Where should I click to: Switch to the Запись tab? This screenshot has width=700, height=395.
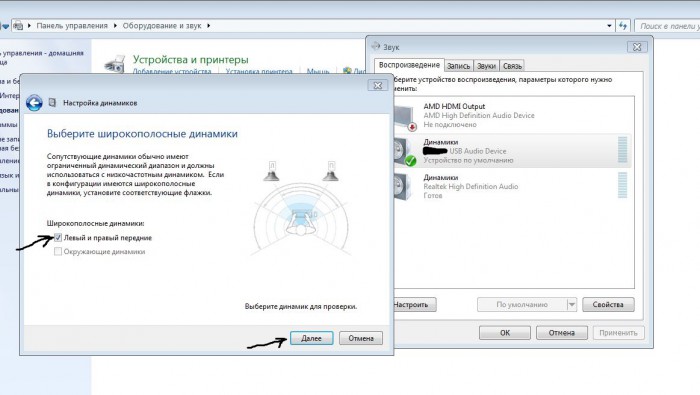click(458, 66)
